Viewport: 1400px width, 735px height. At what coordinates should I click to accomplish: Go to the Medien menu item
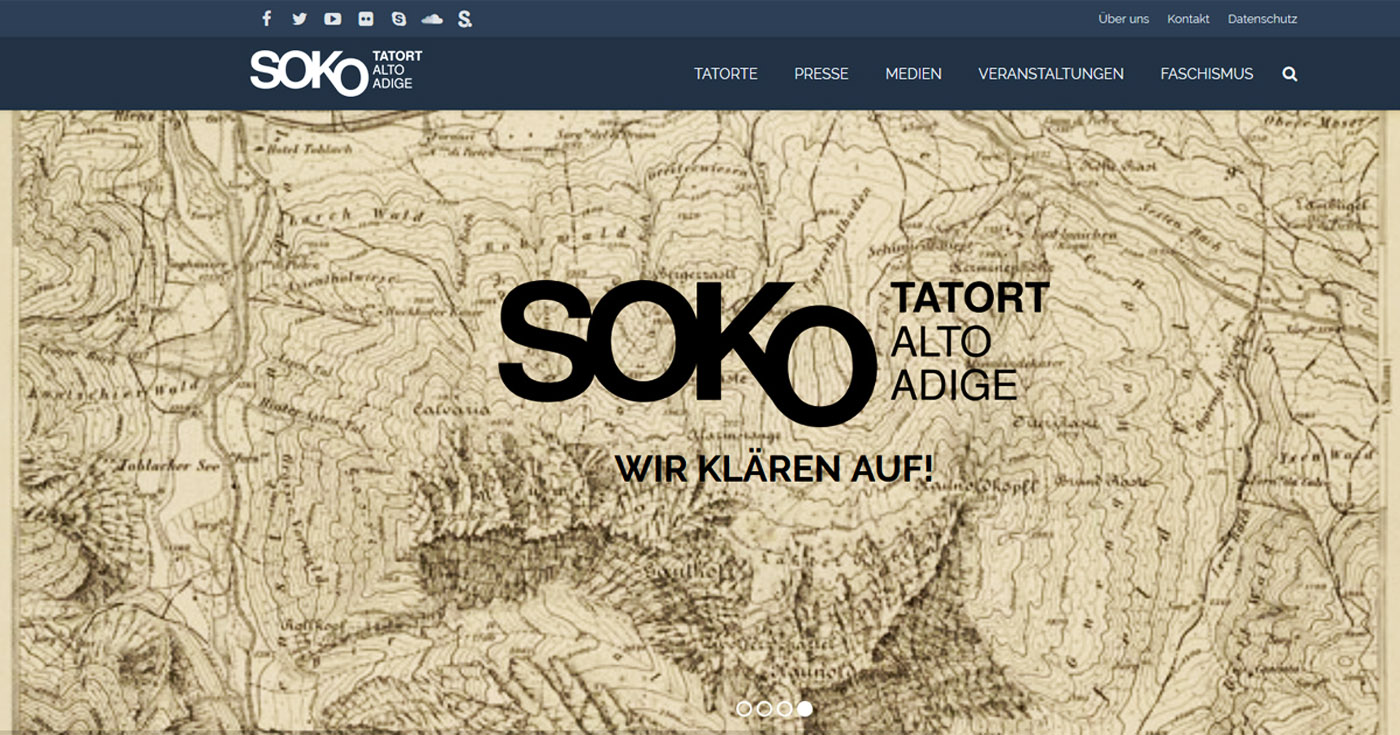[913, 73]
